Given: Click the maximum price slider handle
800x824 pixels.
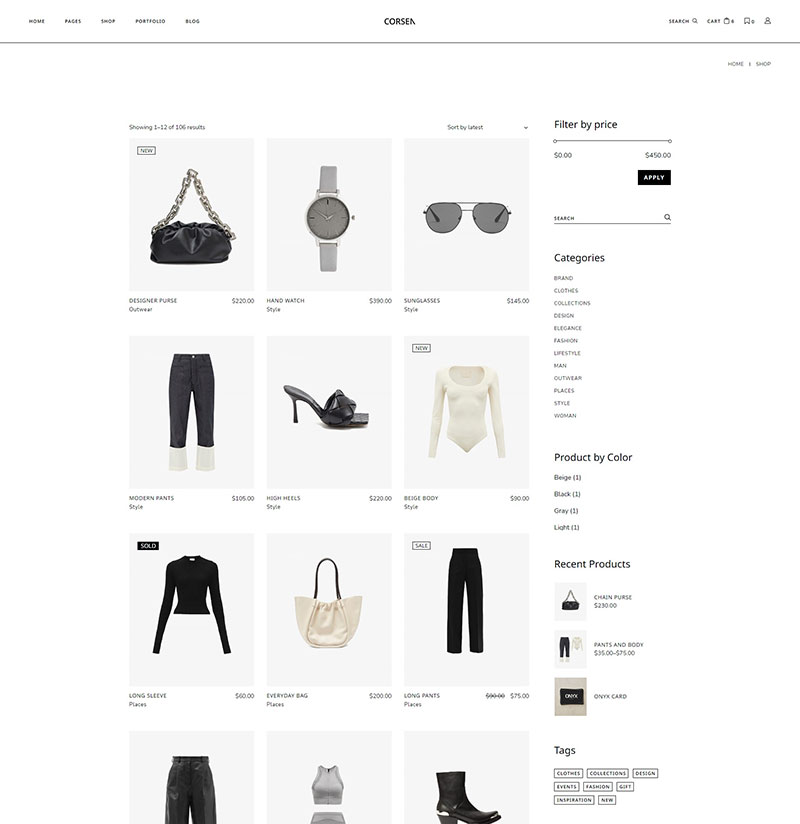Looking at the screenshot, I should click(670, 141).
